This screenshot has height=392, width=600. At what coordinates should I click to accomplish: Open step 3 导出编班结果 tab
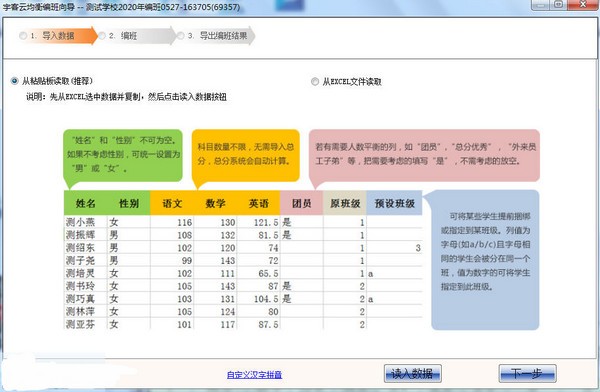216,36
